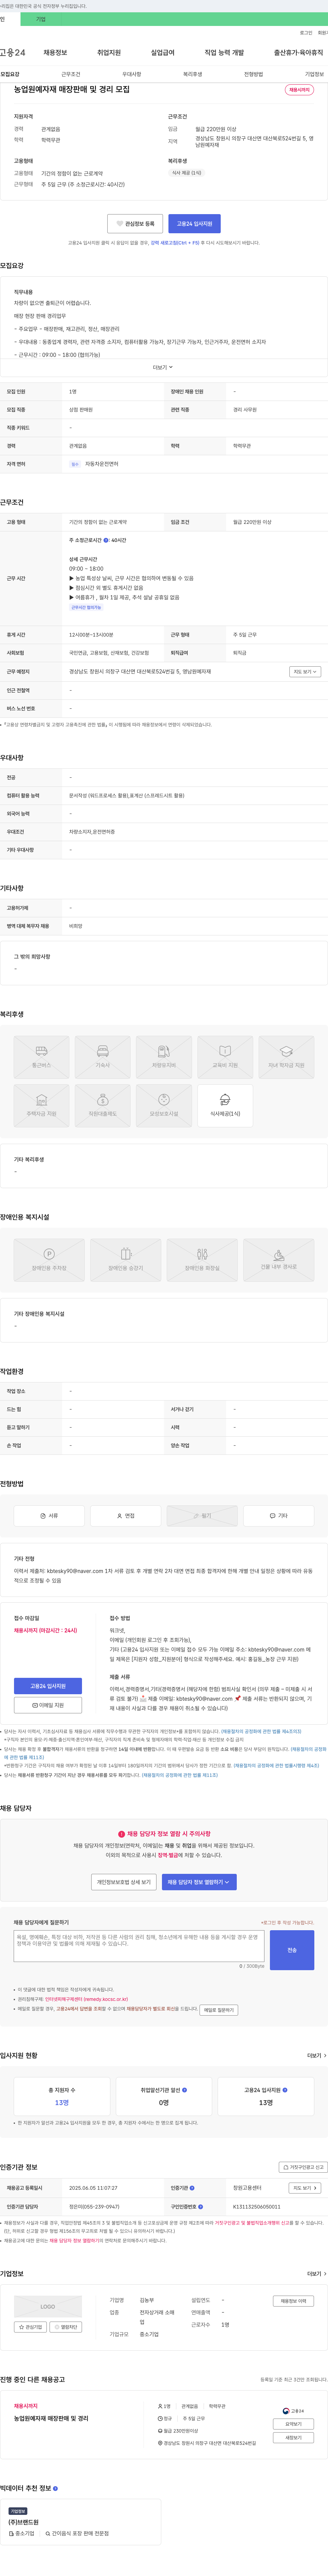Click the 농업원예자재 매장판매 및 경리 posting link
Screen dimensions: 328x2576
(51, 2418)
